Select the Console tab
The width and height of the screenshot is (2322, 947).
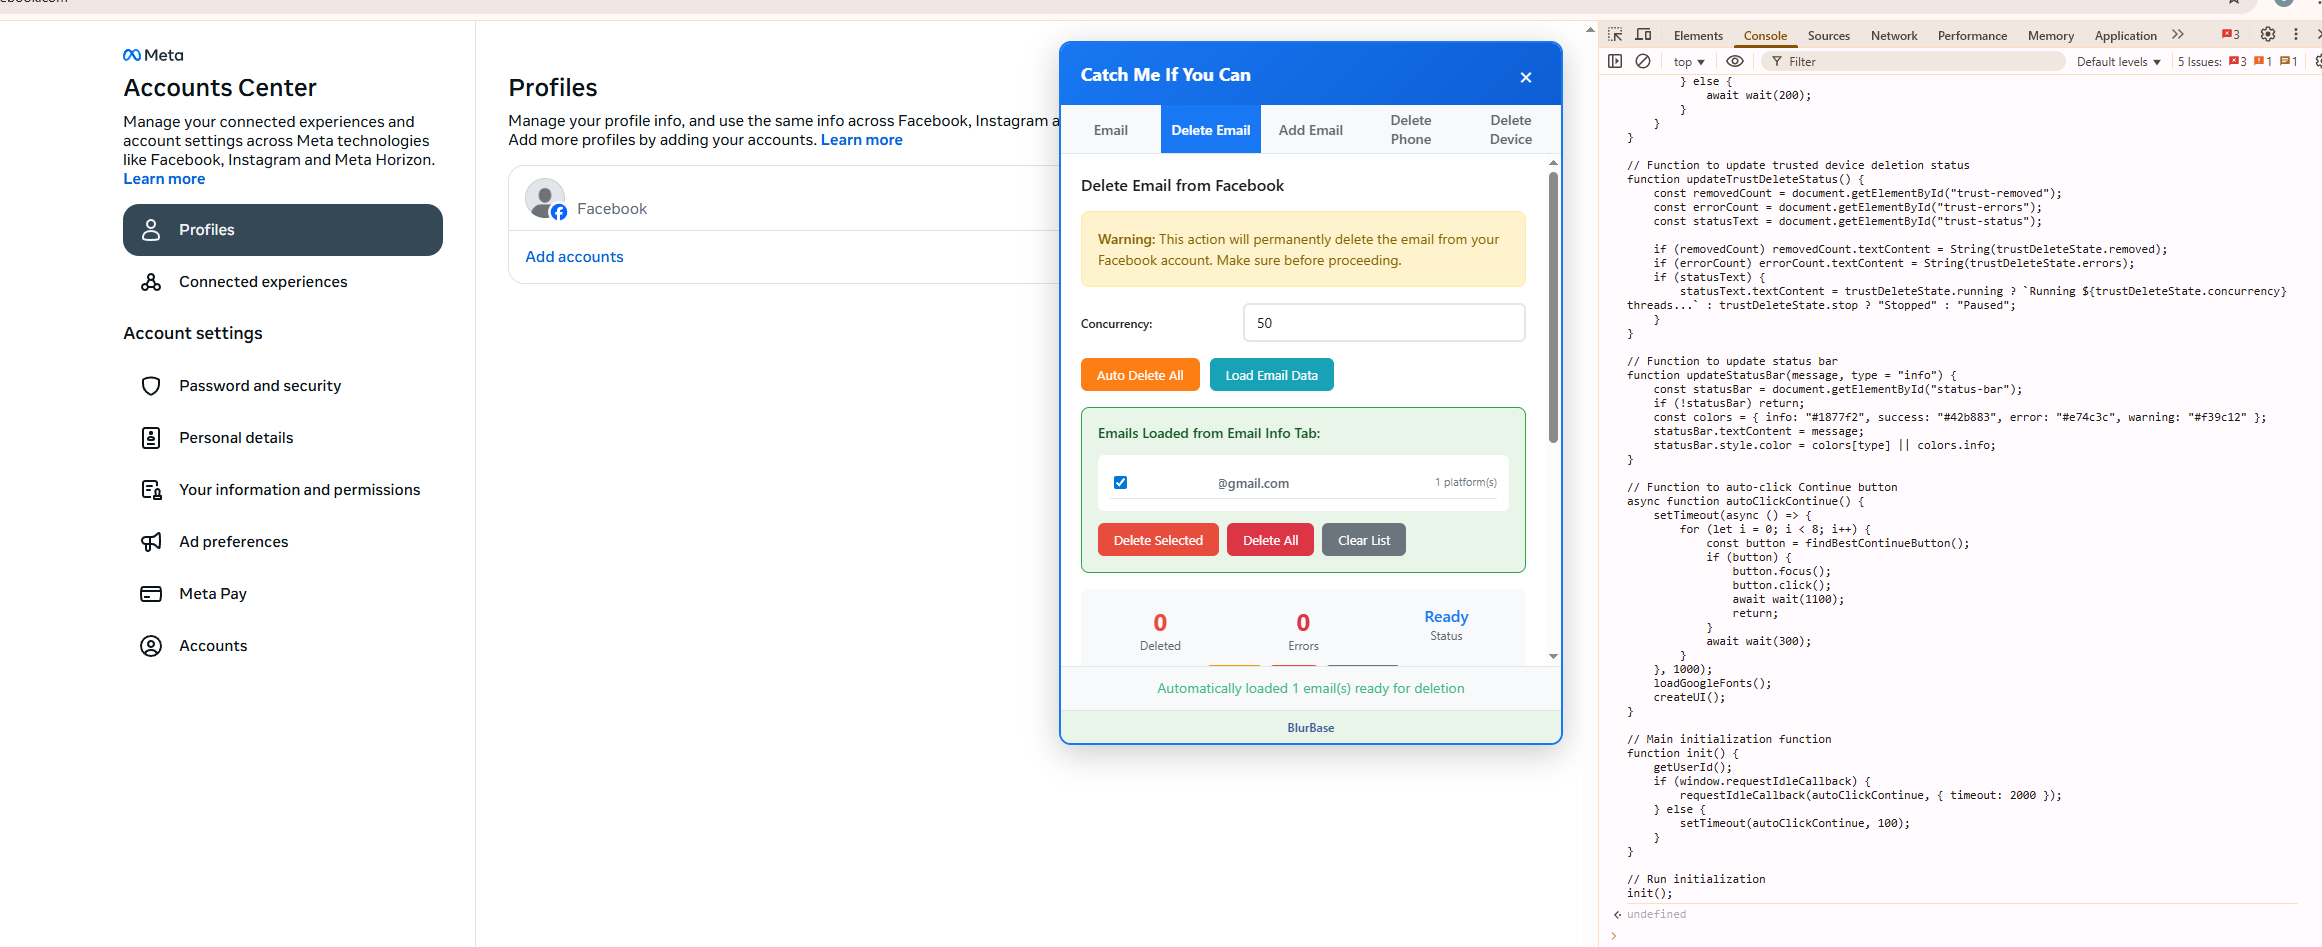[x=1765, y=36]
